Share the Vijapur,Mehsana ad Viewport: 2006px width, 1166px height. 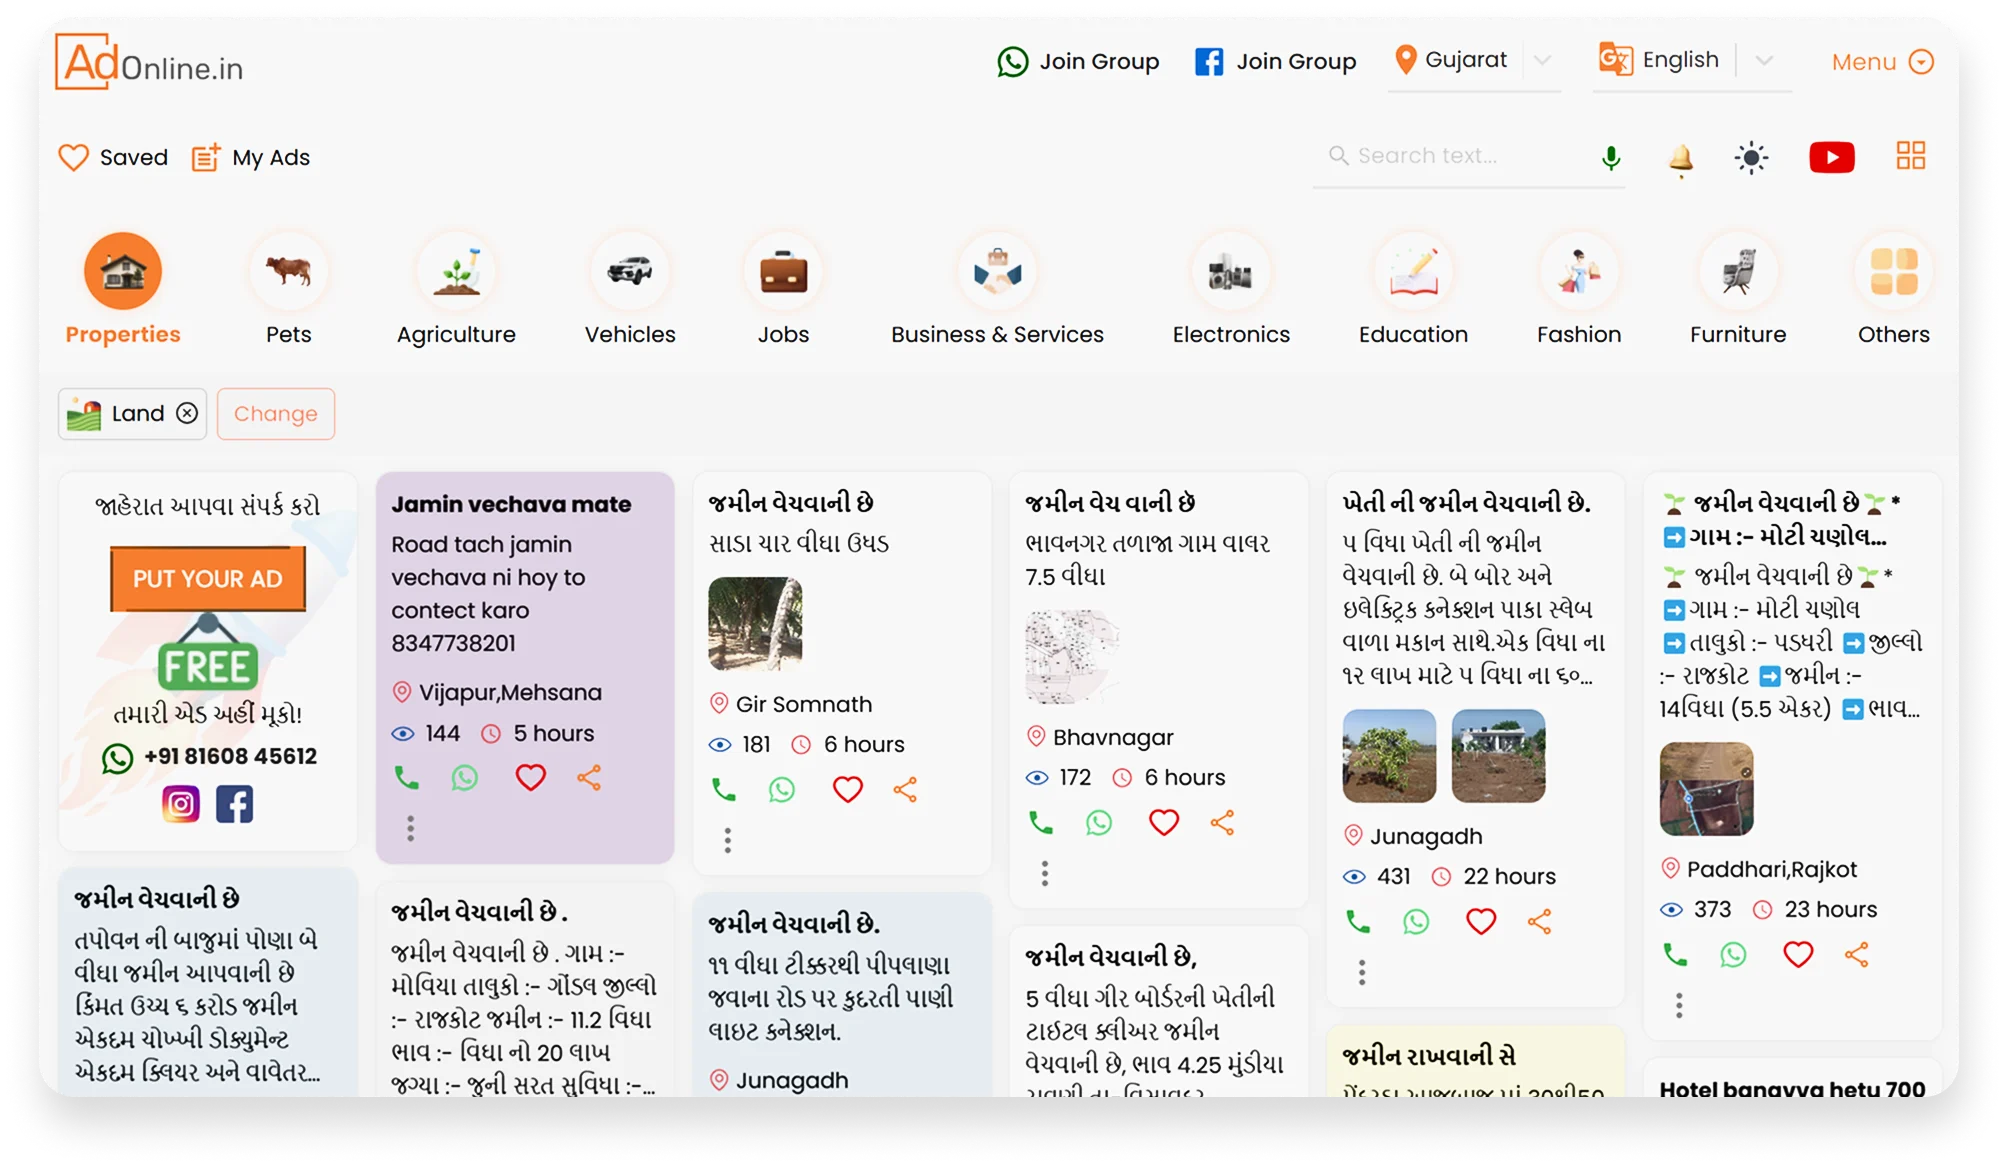589,777
